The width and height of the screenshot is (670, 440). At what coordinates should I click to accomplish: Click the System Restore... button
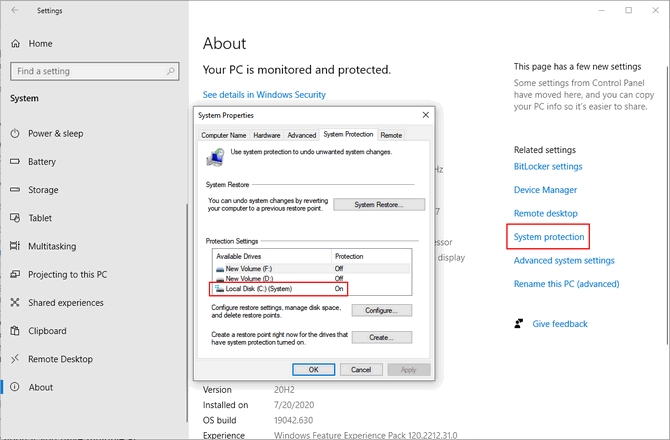tap(379, 205)
